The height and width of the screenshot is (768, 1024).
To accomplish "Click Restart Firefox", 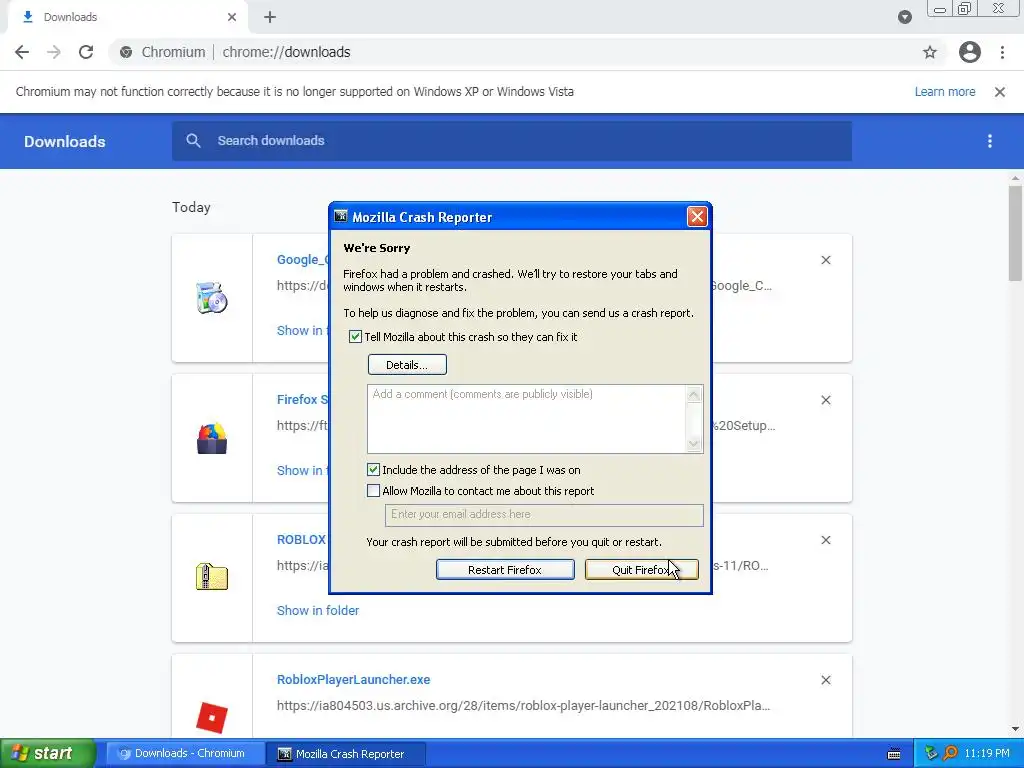I will [x=505, y=569].
